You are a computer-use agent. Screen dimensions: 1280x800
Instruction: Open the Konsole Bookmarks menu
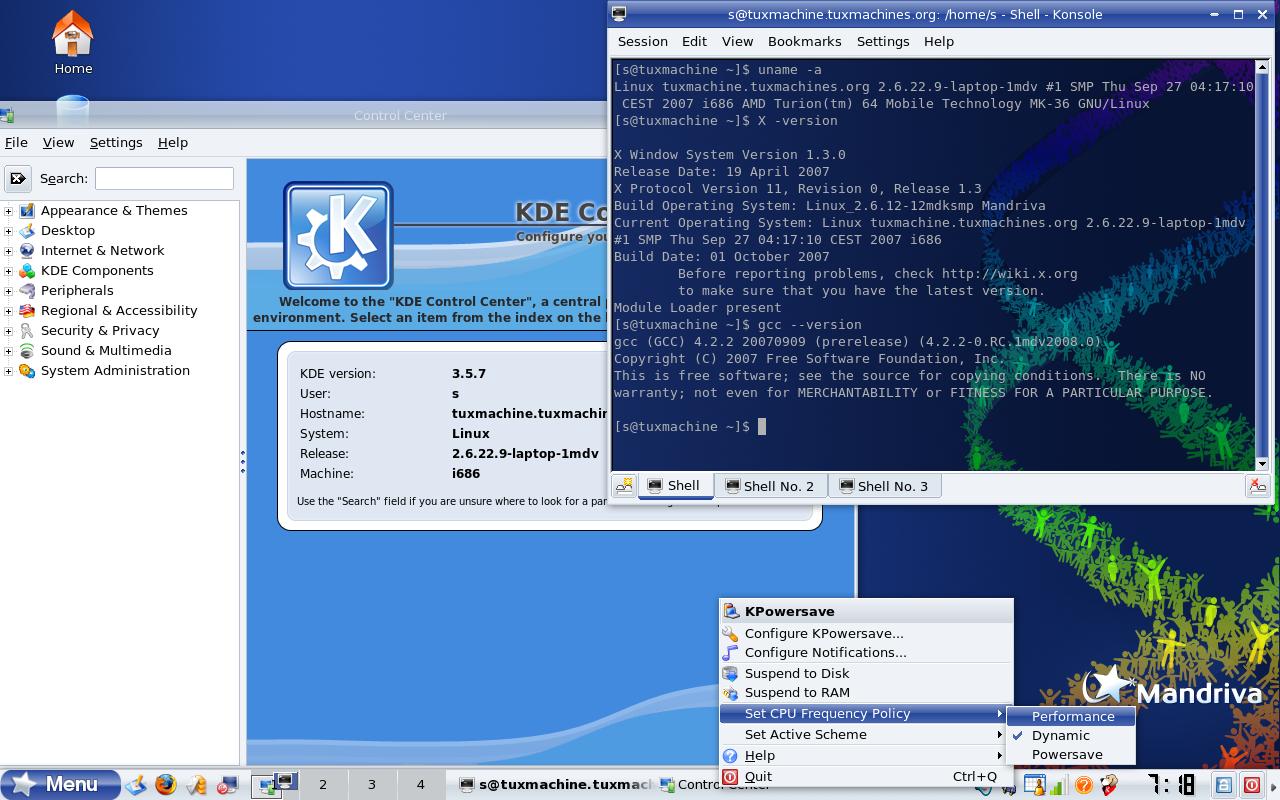point(804,42)
